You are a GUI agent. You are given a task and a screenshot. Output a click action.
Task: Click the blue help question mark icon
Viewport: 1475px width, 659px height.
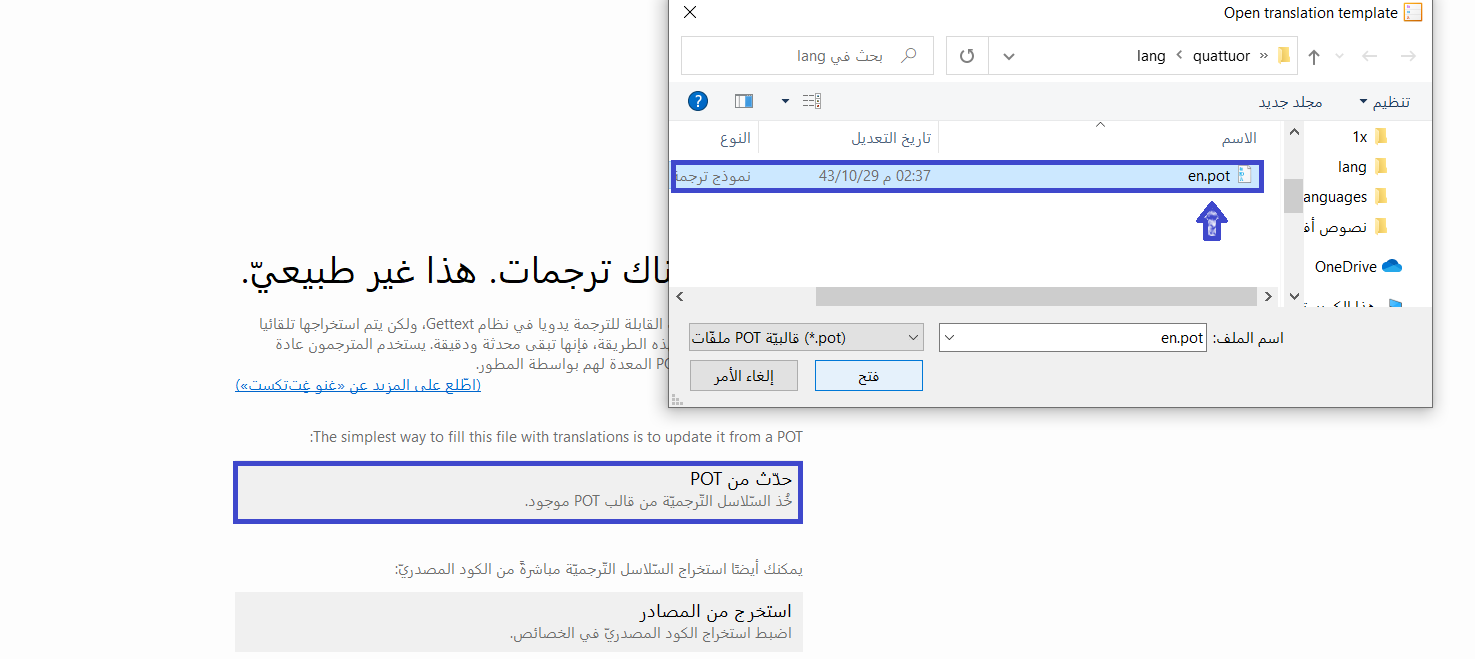tap(698, 101)
